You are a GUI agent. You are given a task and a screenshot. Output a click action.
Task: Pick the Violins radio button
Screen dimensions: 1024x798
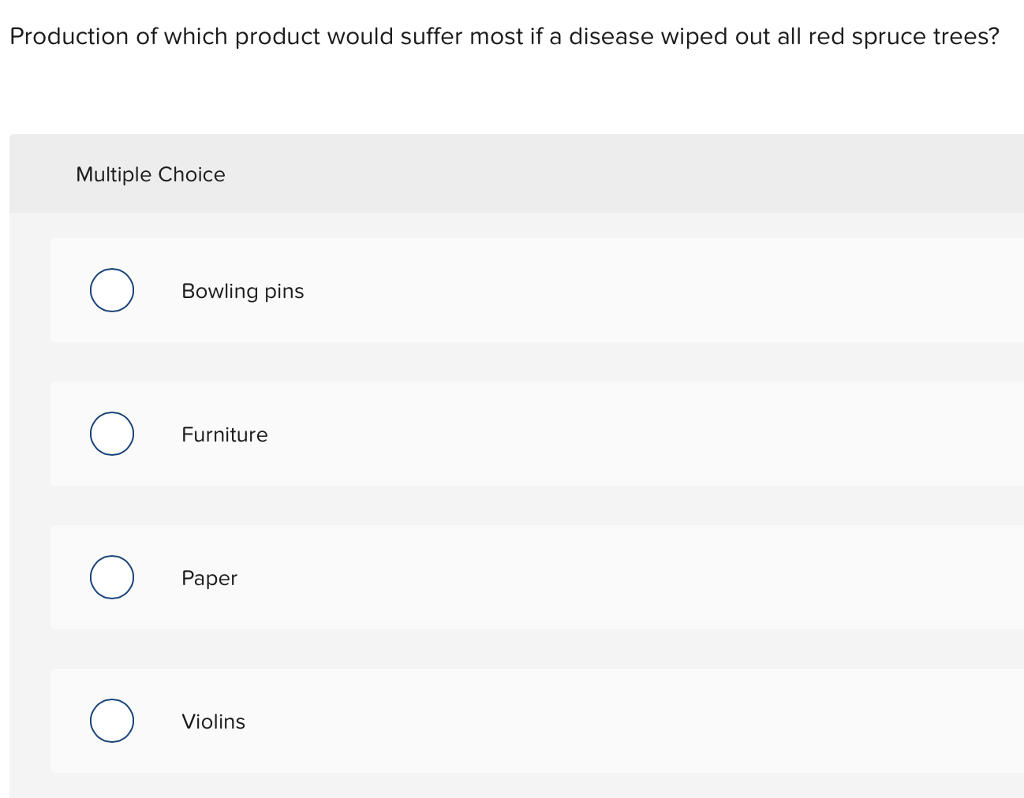pyautogui.click(x=112, y=721)
